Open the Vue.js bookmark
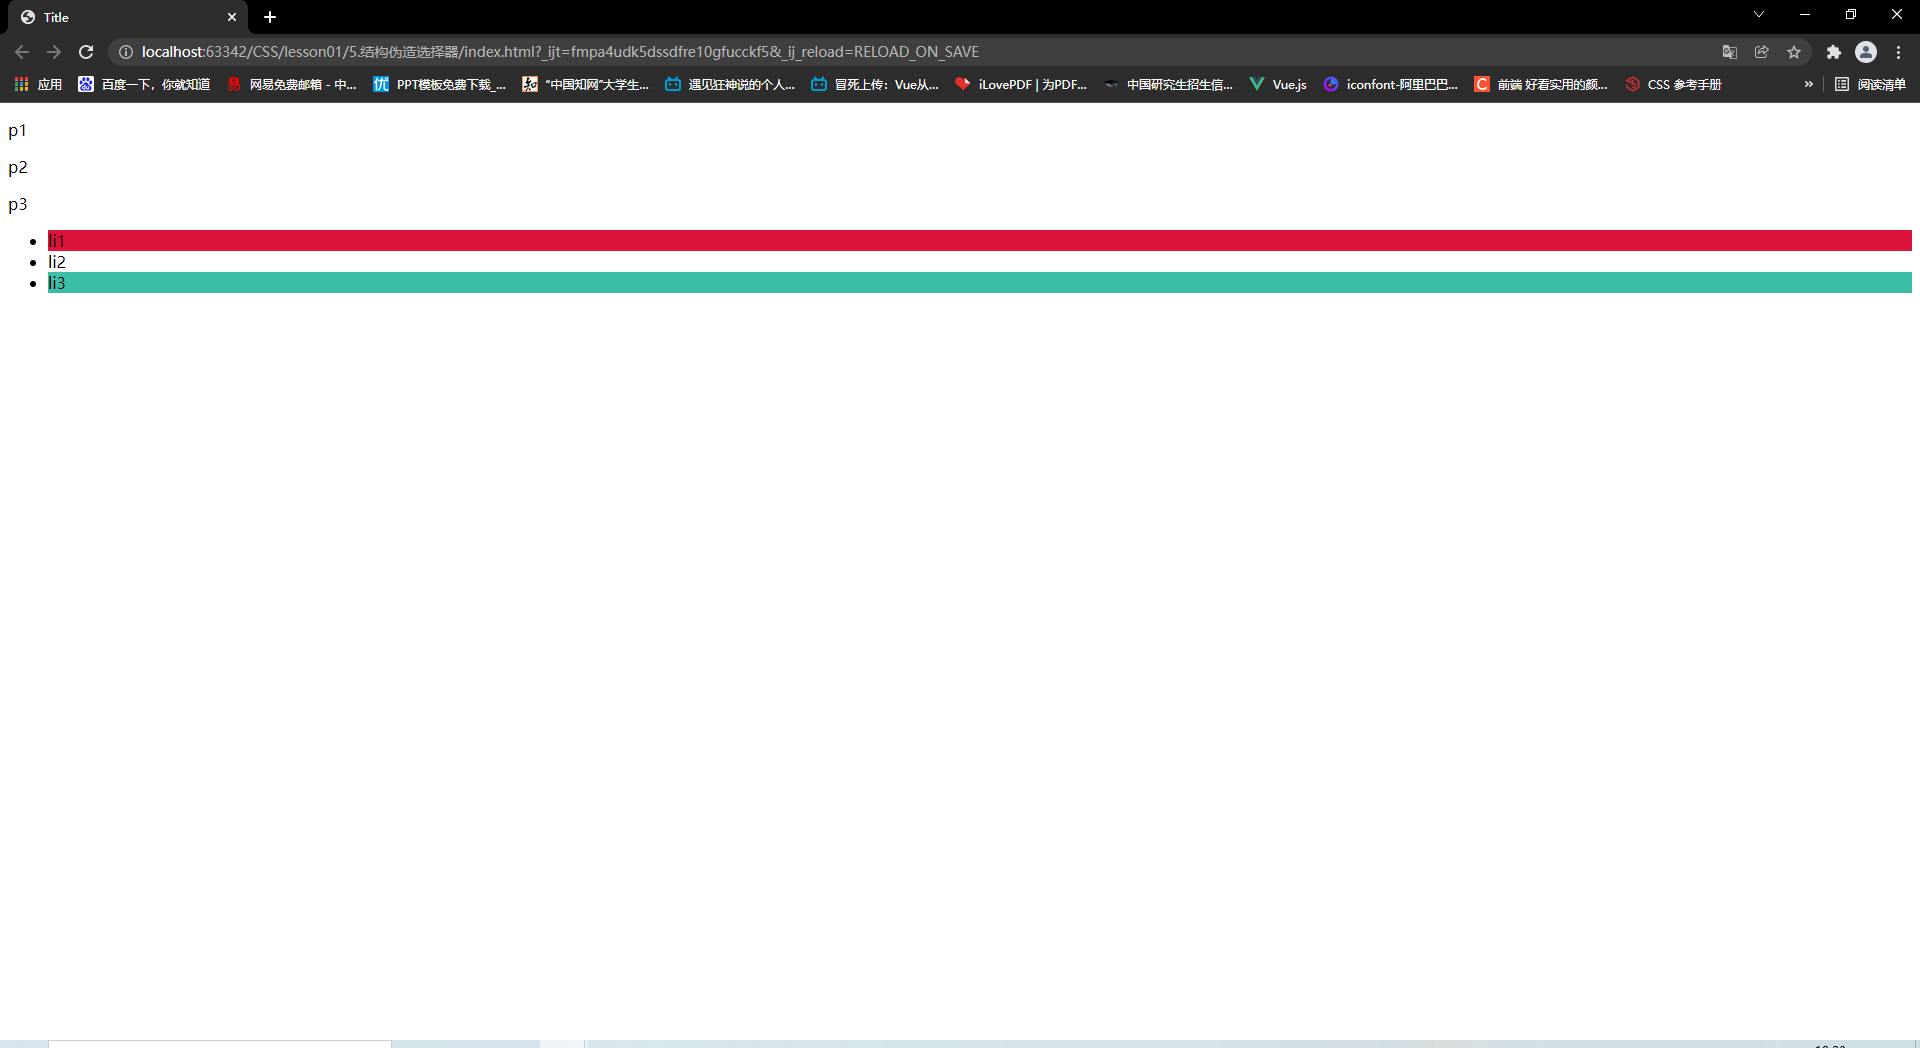The height and width of the screenshot is (1048, 1920). click(x=1278, y=84)
